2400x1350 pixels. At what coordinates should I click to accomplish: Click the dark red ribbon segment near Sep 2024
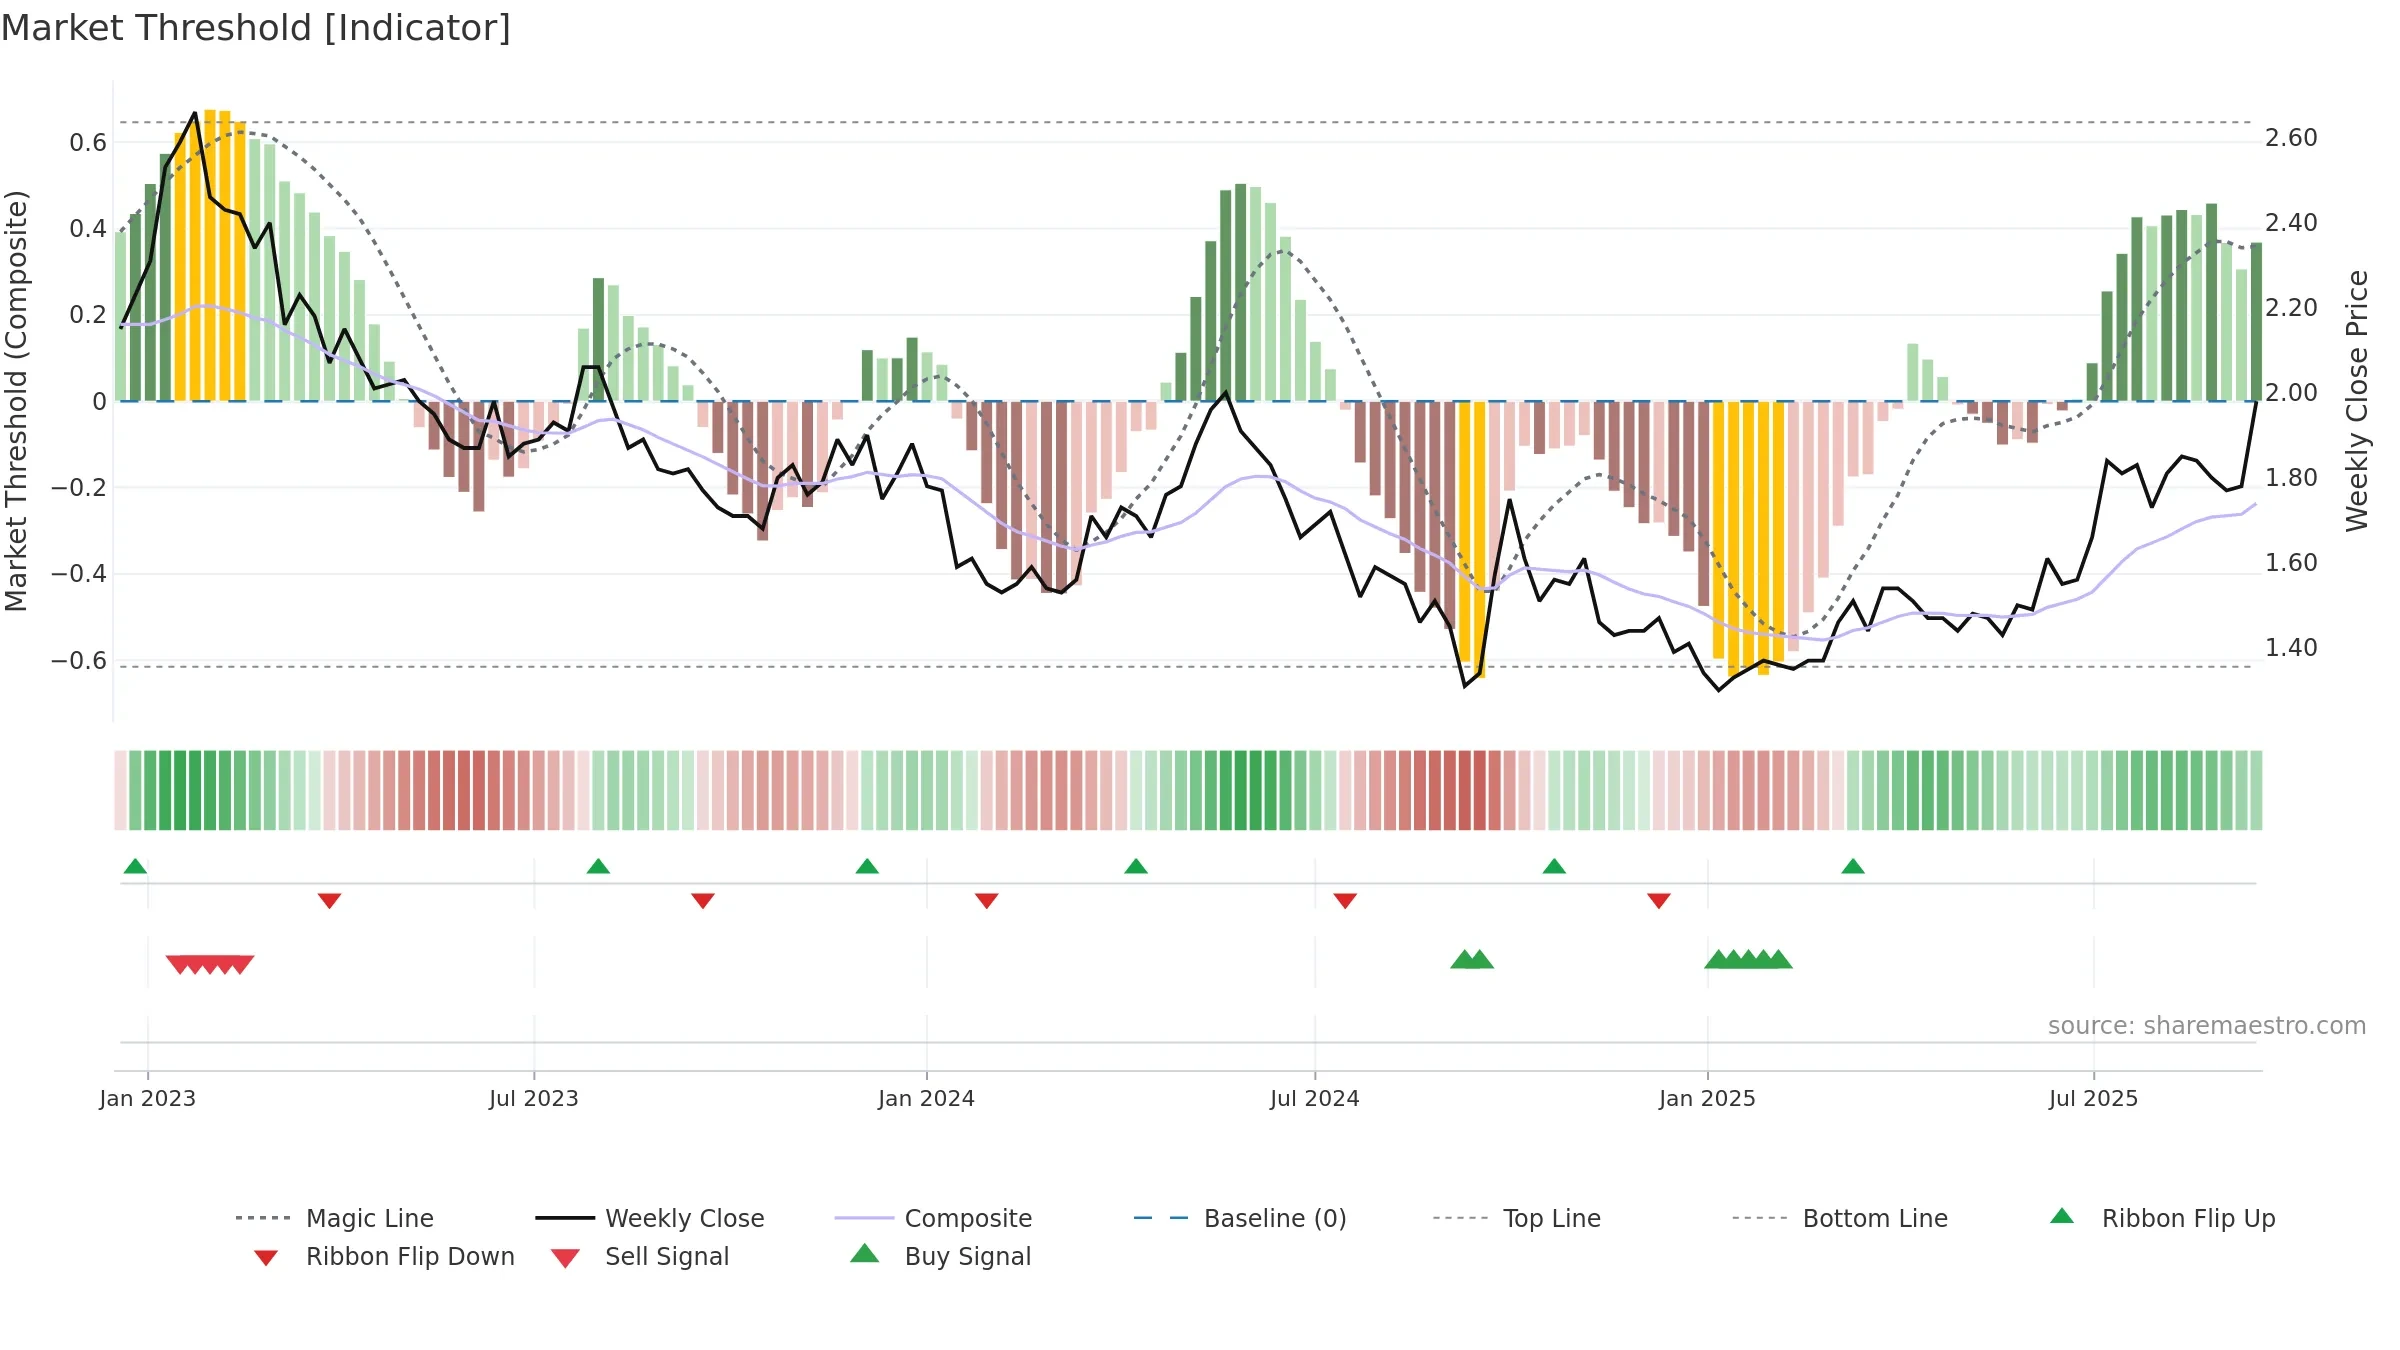[1479, 790]
